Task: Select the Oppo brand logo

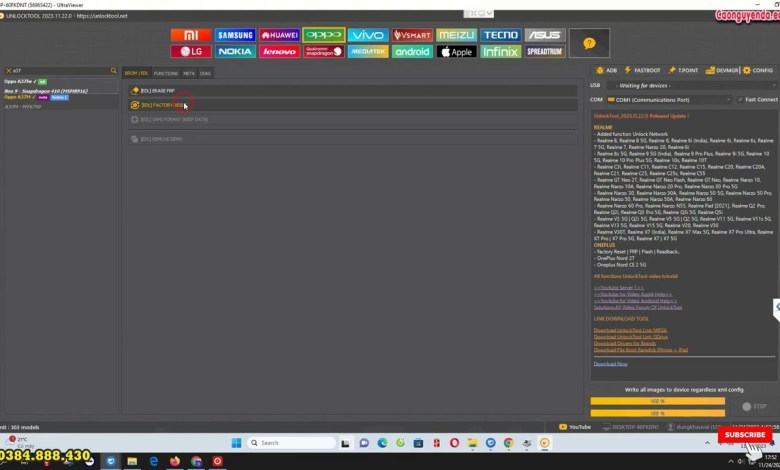Action: pyautogui.click(x=324, y=35)
